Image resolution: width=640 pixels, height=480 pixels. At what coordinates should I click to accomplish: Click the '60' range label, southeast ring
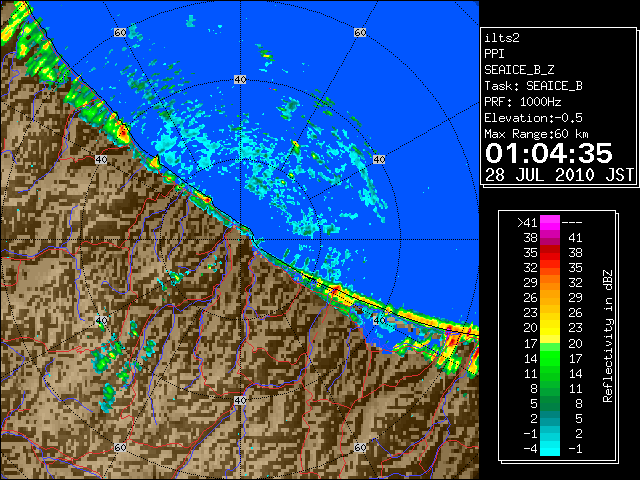coord(360,447)
